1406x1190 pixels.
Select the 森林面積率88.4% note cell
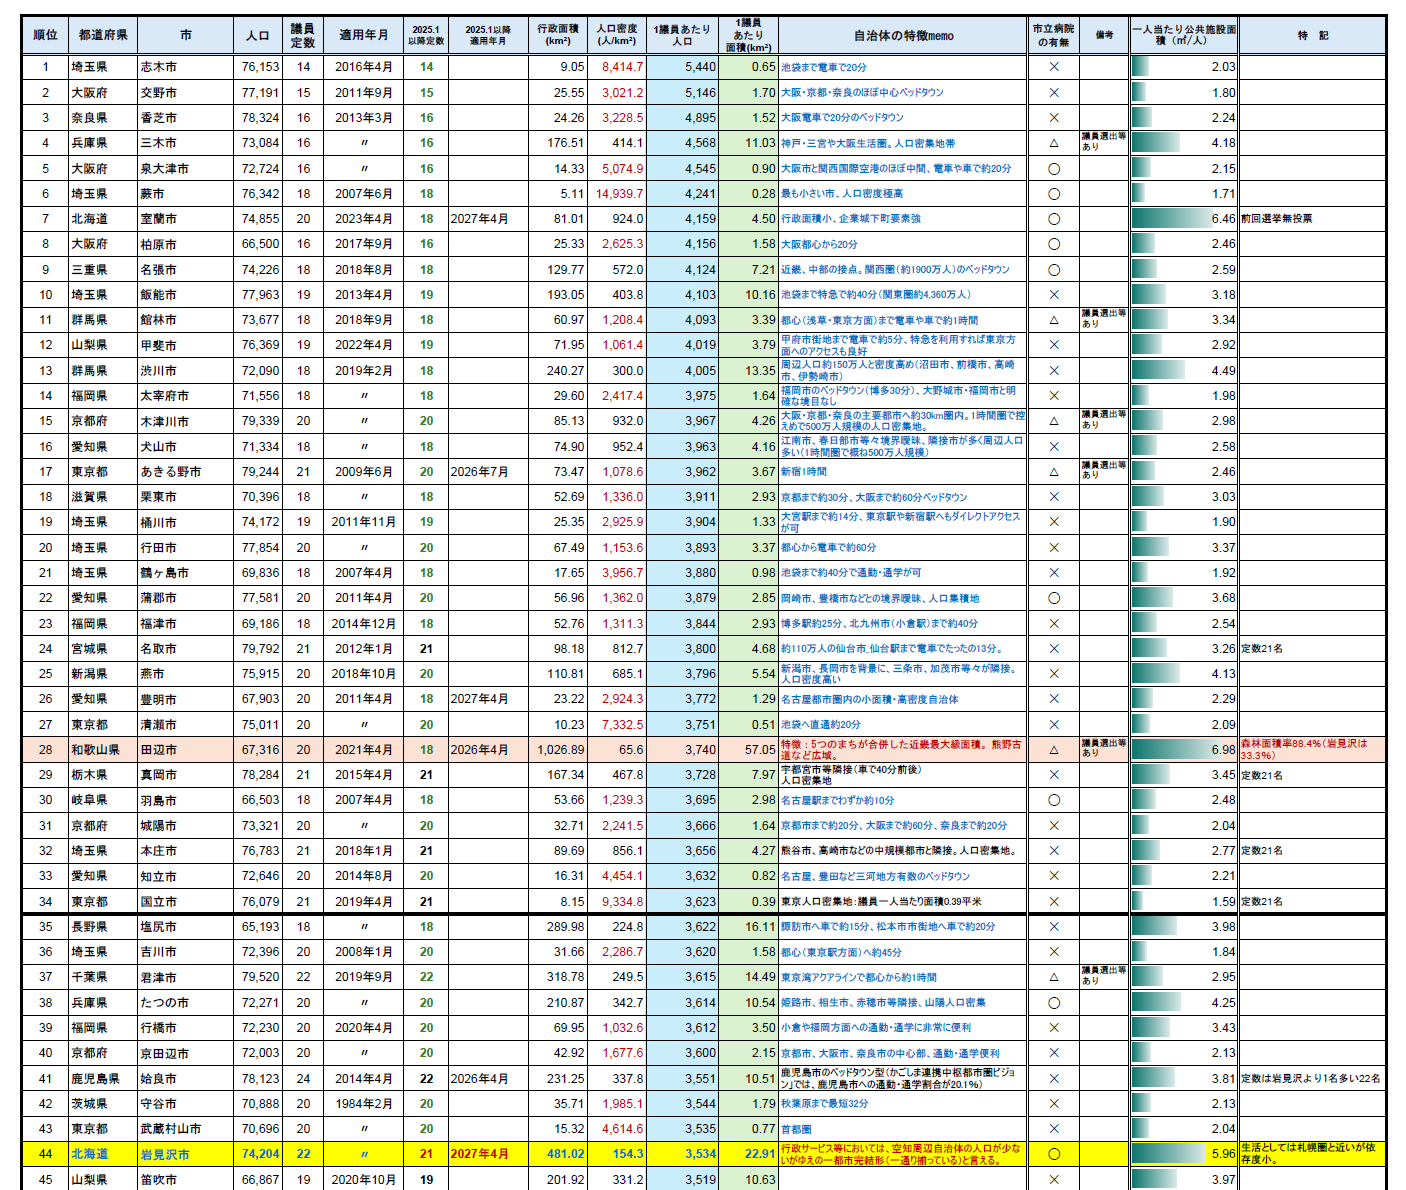(1312, 750)
